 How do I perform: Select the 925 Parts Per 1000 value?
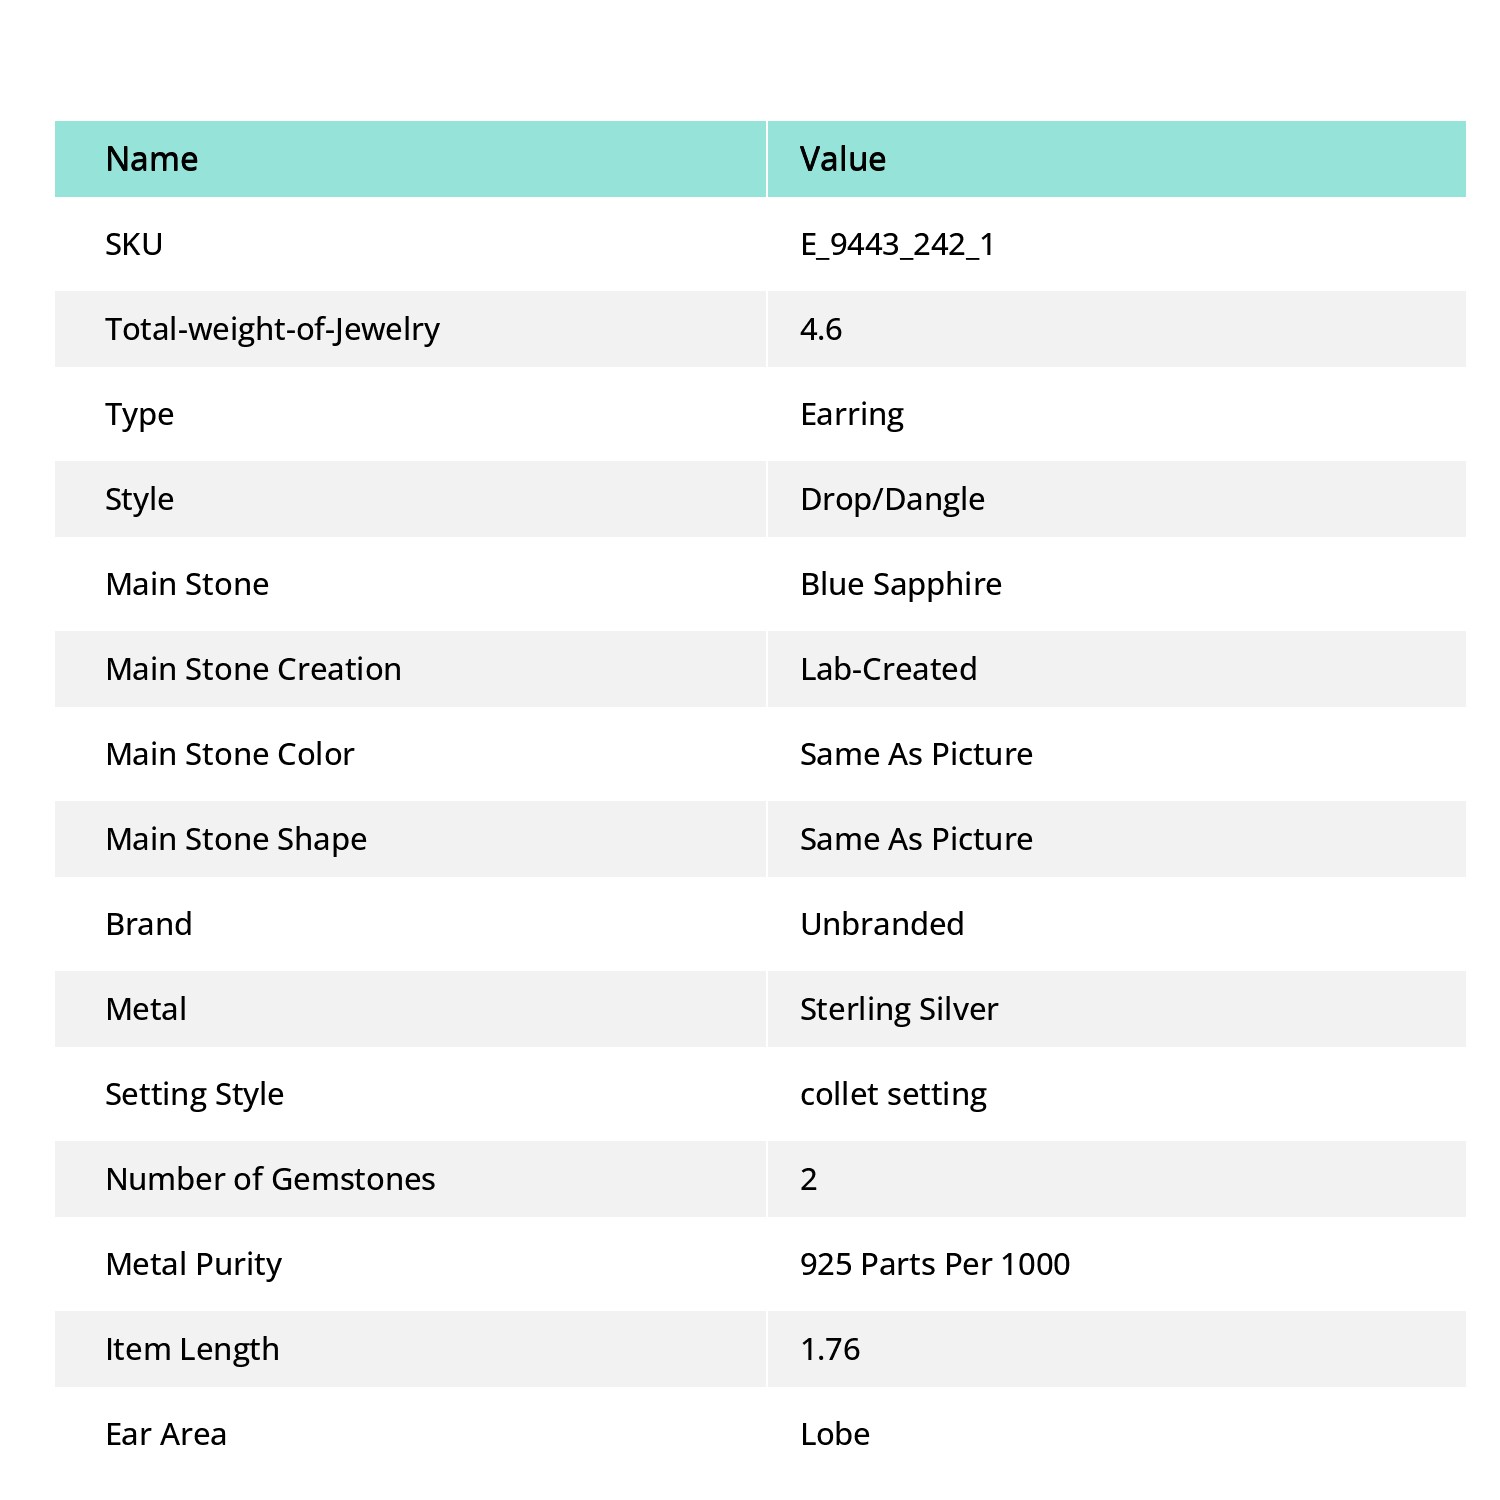coord(935,1264)
